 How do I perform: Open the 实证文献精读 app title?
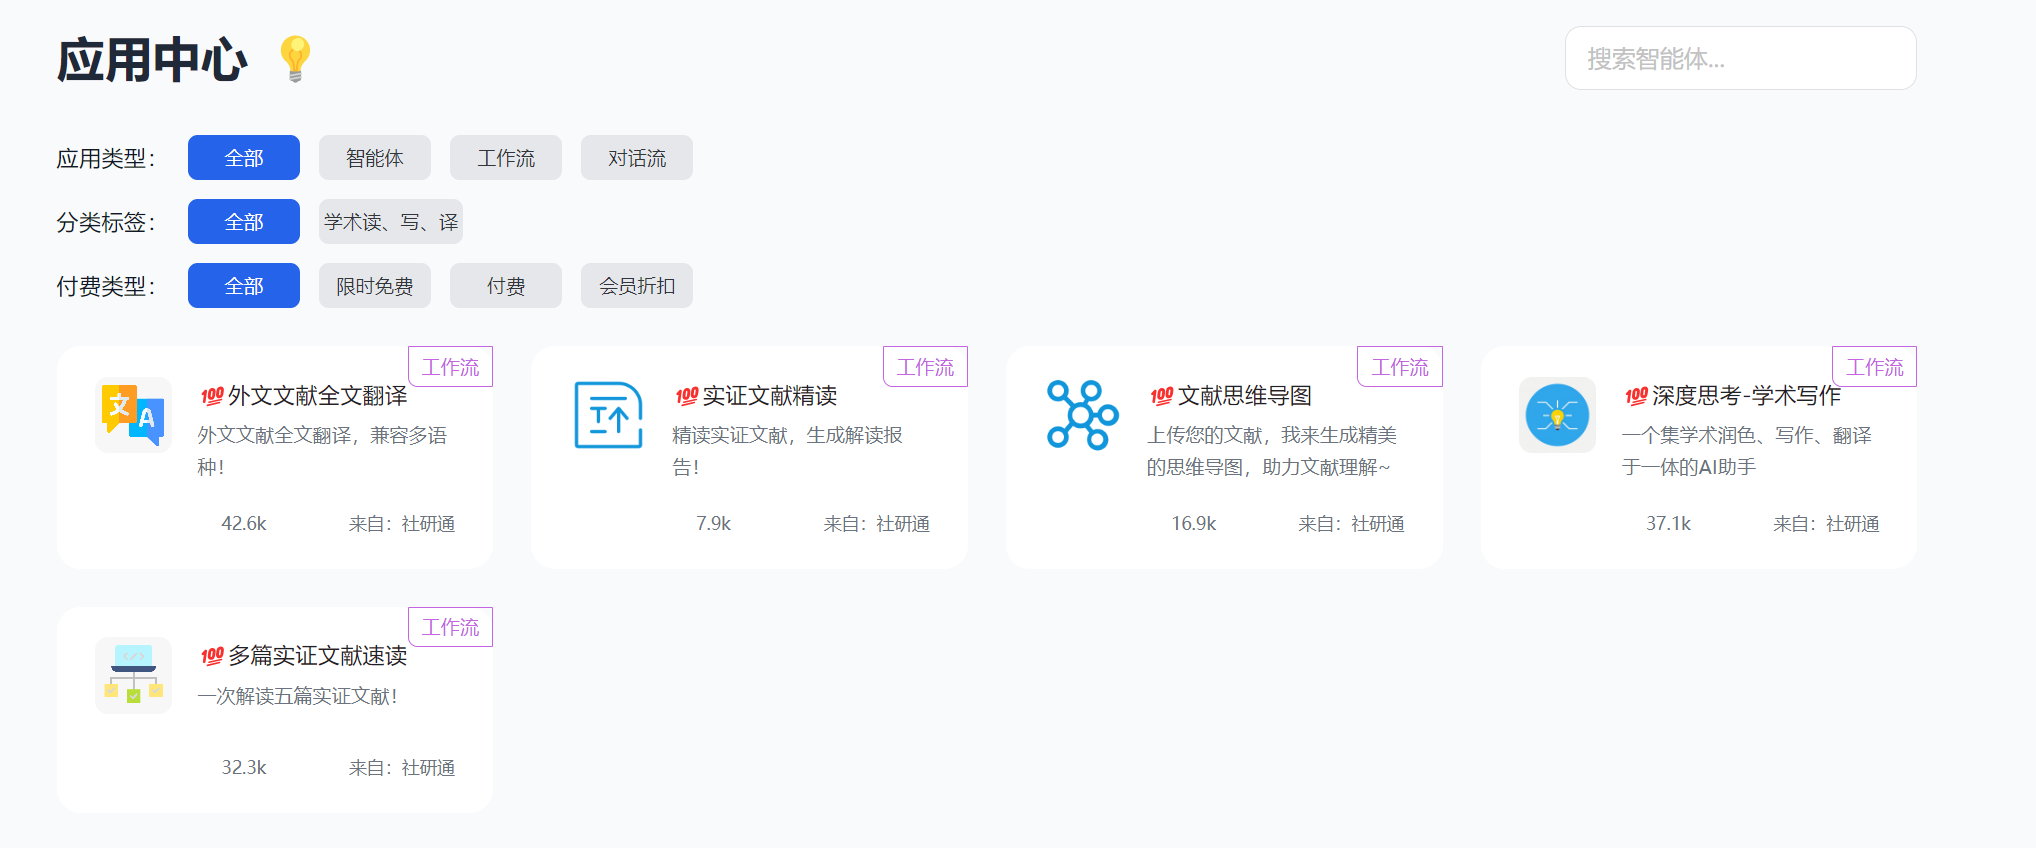770,396
